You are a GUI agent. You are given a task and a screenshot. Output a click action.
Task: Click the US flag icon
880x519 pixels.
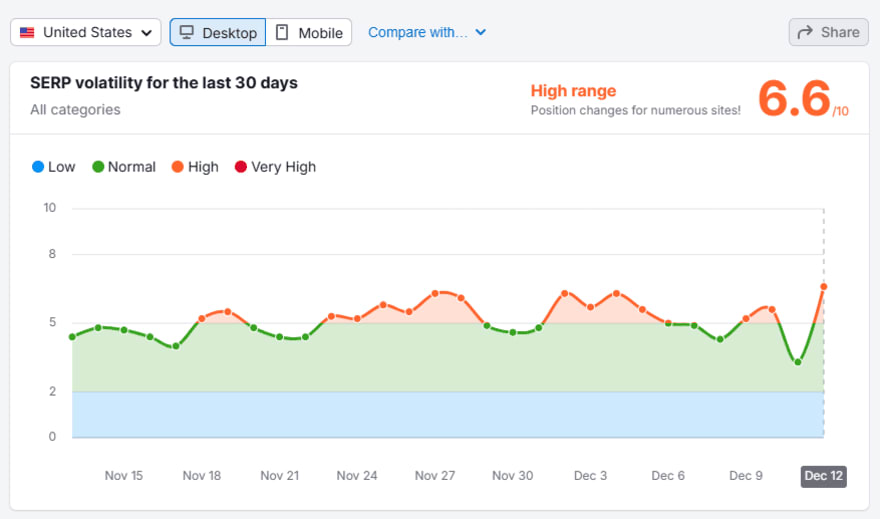tap(27, 33)
